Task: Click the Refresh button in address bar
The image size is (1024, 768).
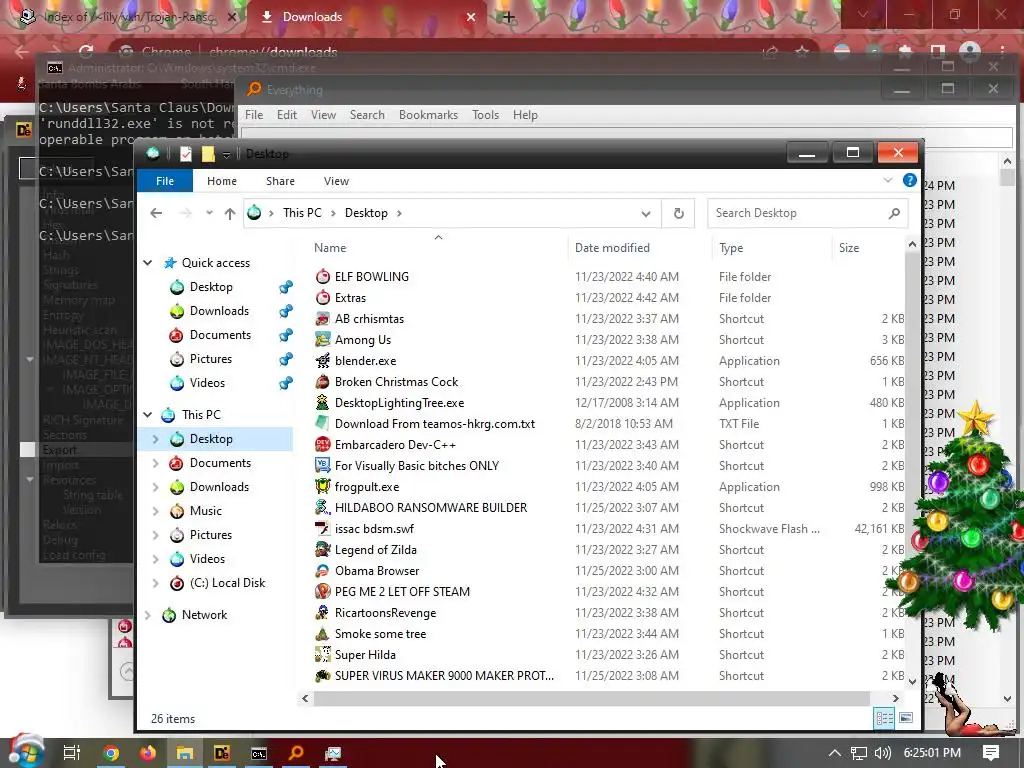Action: click(x=679, y=213)
